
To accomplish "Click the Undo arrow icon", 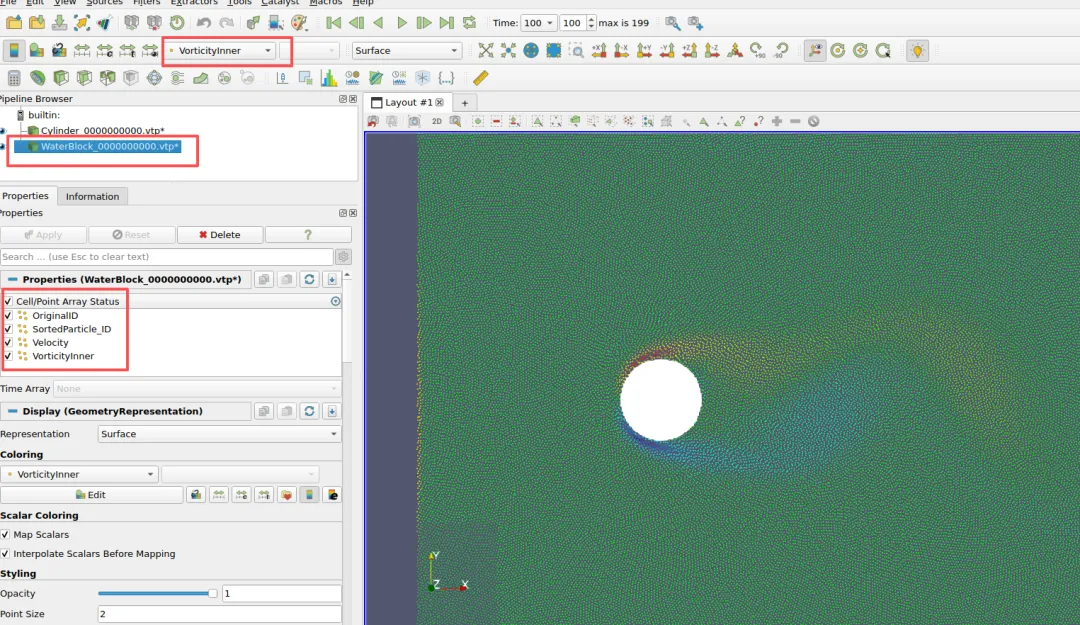I will 203,23.
